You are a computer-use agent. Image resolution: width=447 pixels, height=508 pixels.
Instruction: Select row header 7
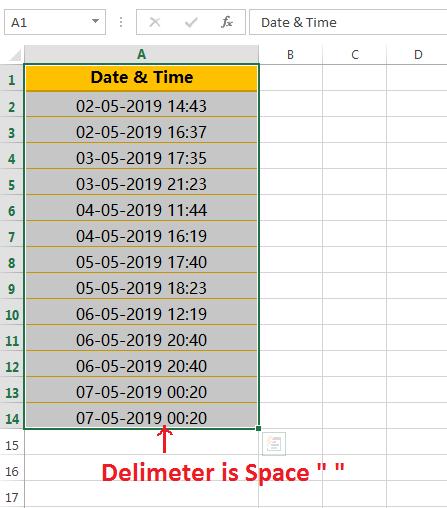pyautogui.click(x=12, y=234)
